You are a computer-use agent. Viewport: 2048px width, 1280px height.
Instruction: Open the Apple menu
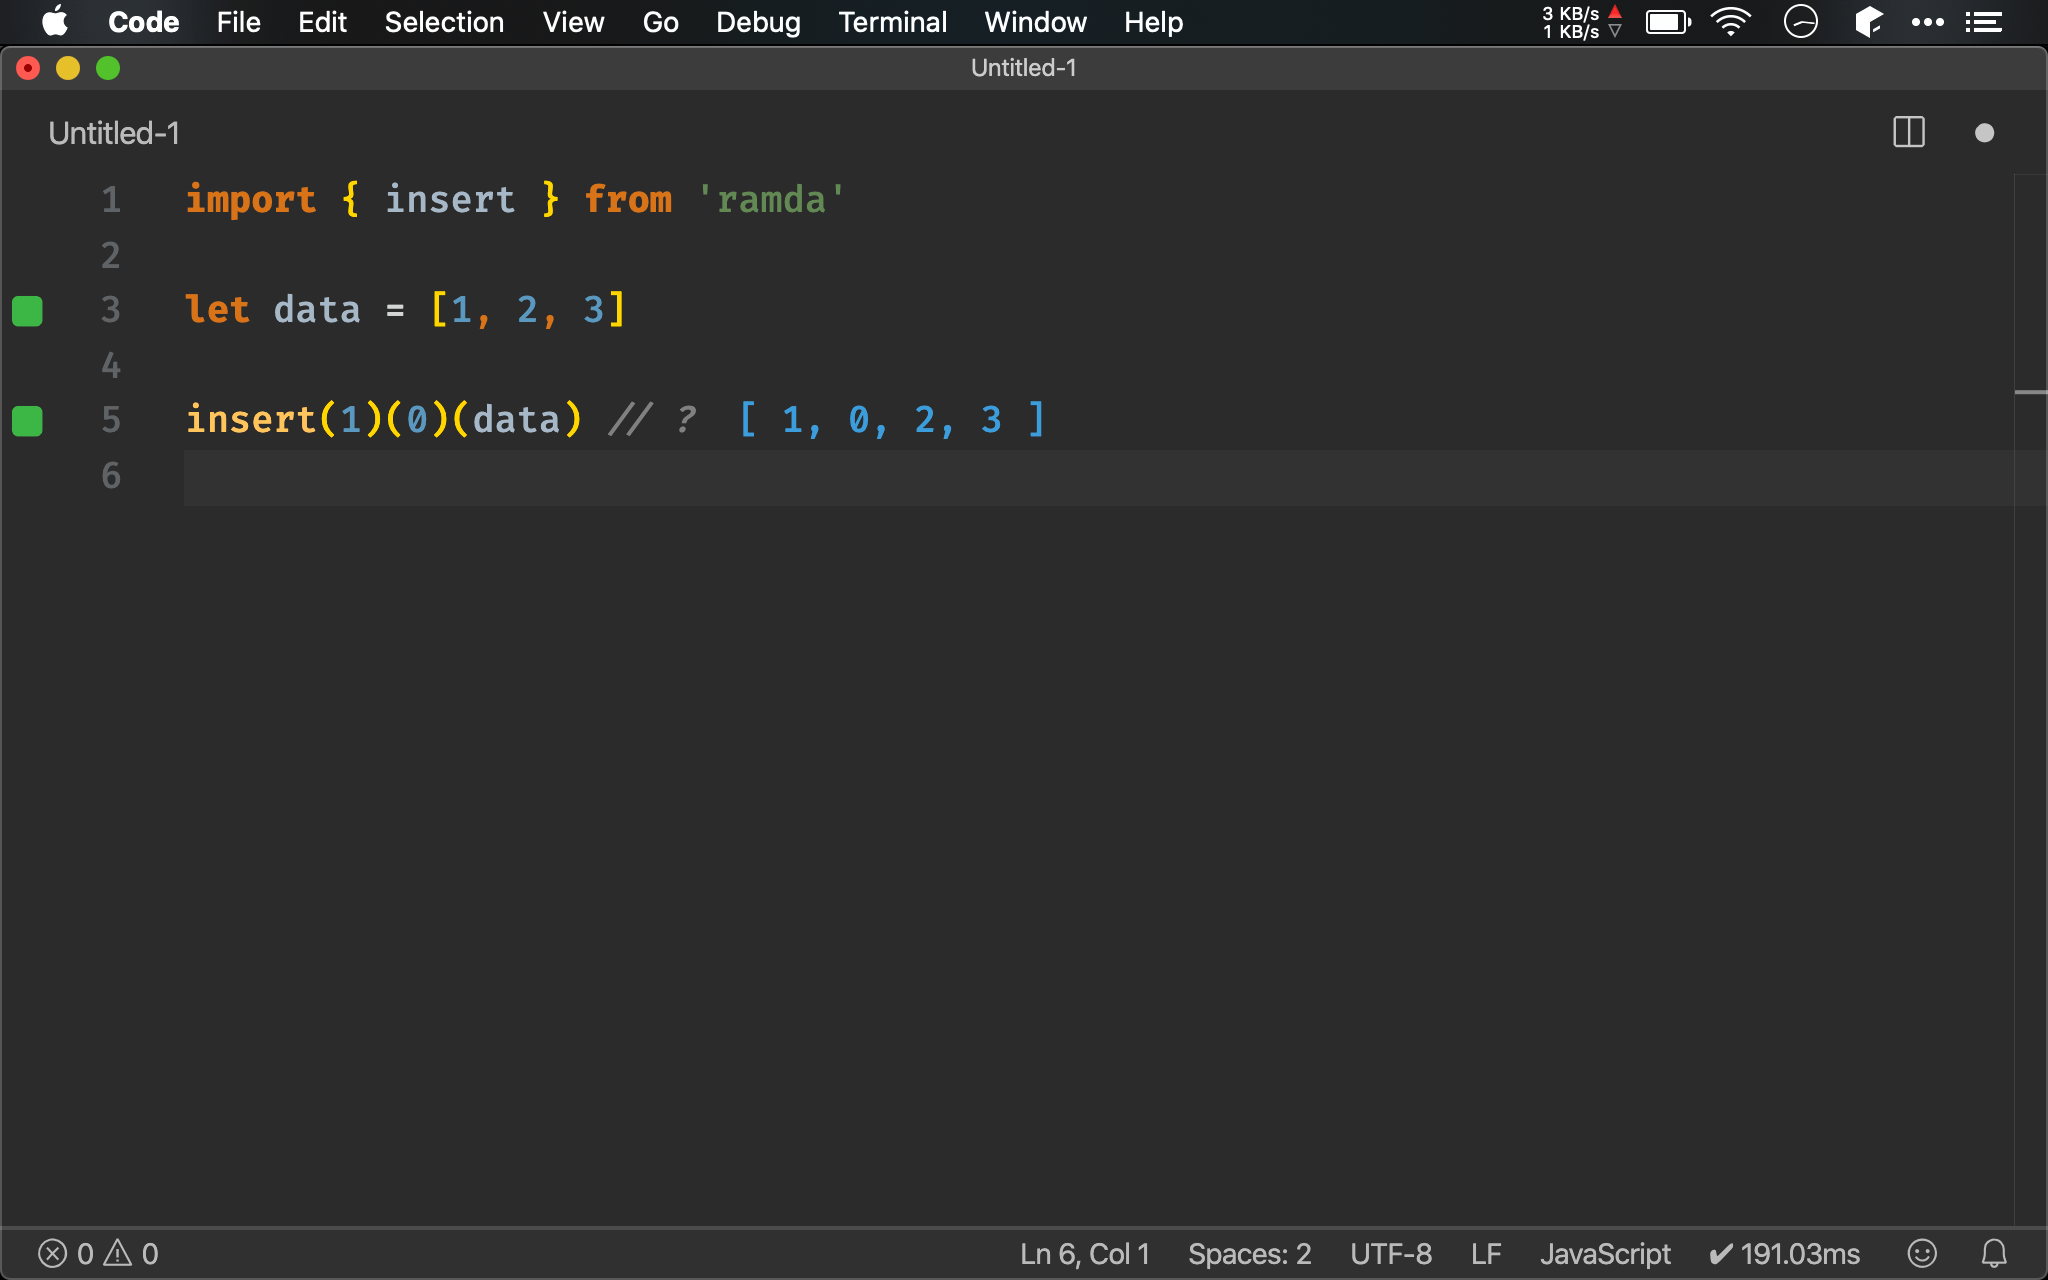[55, 21]
